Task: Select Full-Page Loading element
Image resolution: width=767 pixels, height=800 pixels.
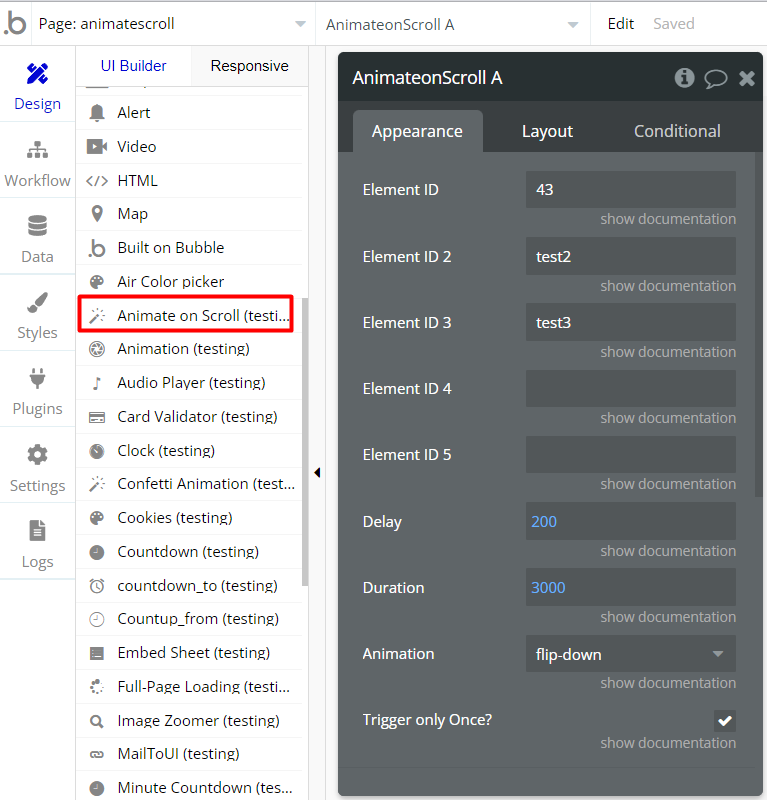Action: [189, 687]
